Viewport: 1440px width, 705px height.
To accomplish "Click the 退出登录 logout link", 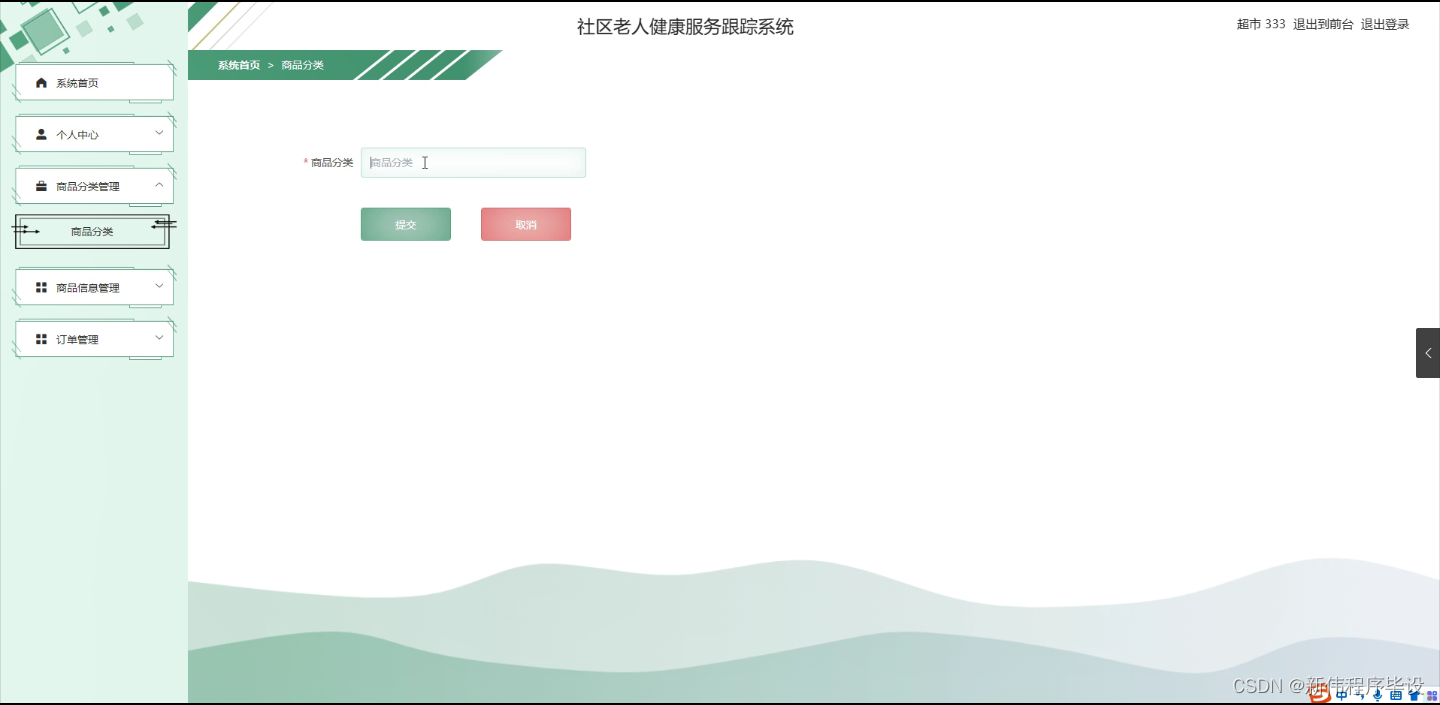I will (1385, 23).
